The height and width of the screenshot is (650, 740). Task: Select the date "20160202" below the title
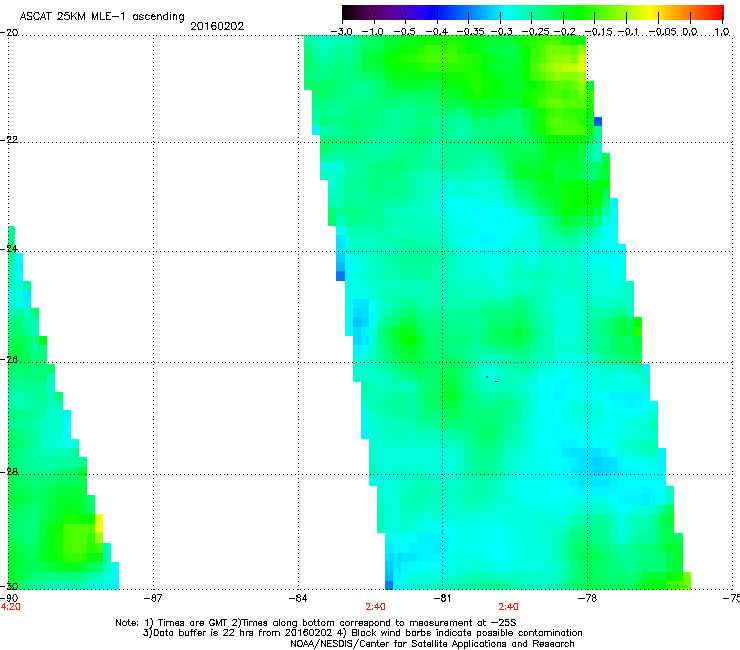pyautogui.click(x=217, y=26)
